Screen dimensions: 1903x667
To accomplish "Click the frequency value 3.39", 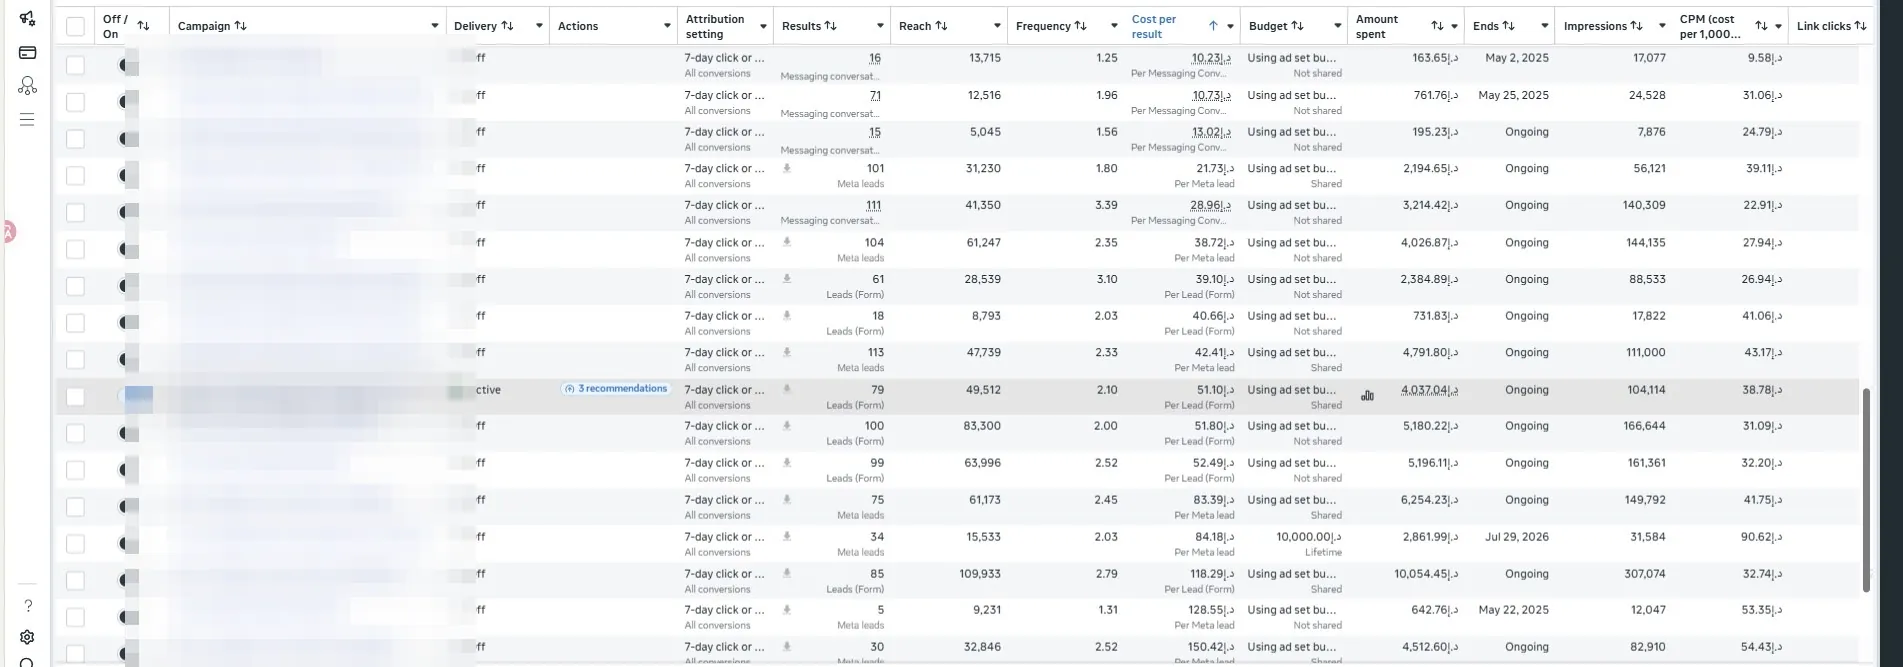I will (x=1106, y=205).
